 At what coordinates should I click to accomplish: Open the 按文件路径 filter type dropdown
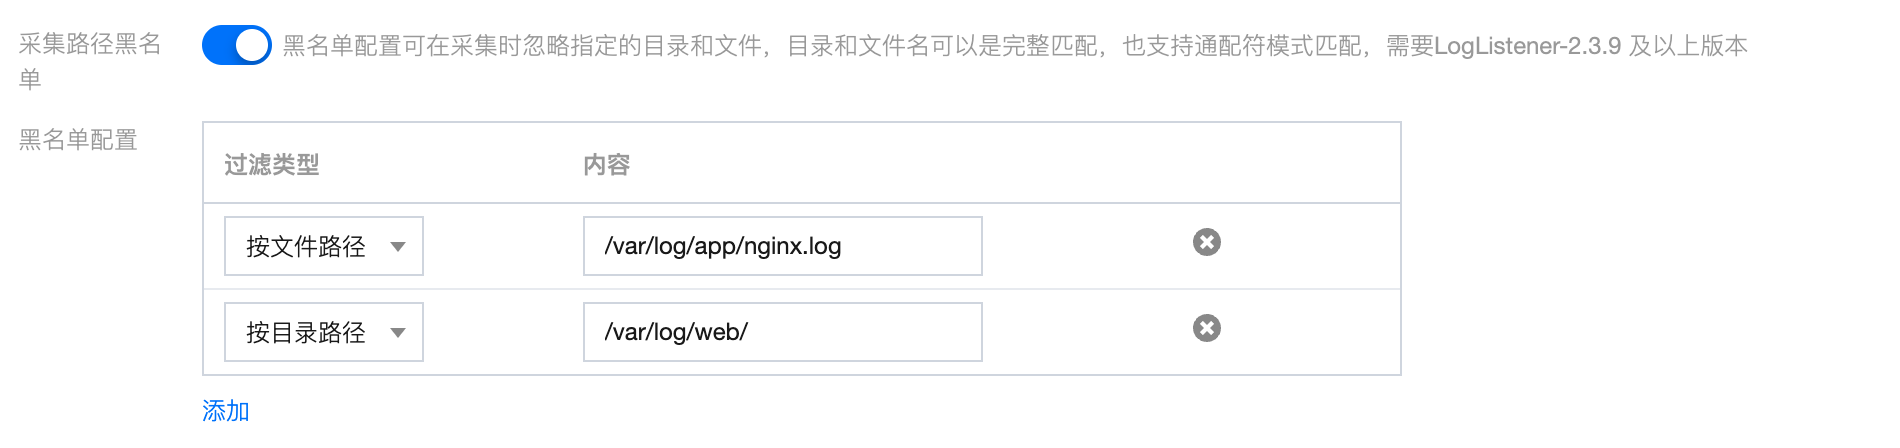pyautogui.click(x=323, y=246)
